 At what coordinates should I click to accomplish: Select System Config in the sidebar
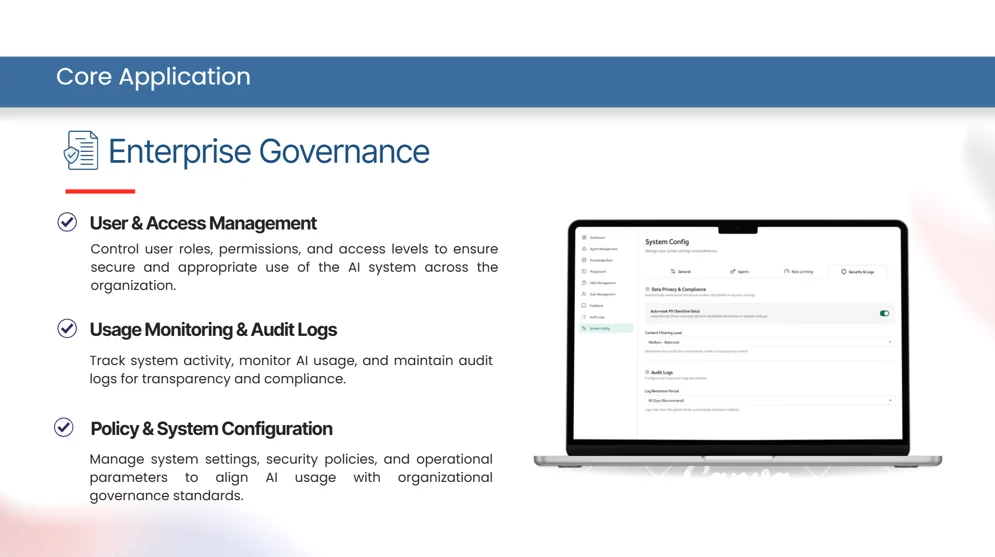[x=606, y=329]
